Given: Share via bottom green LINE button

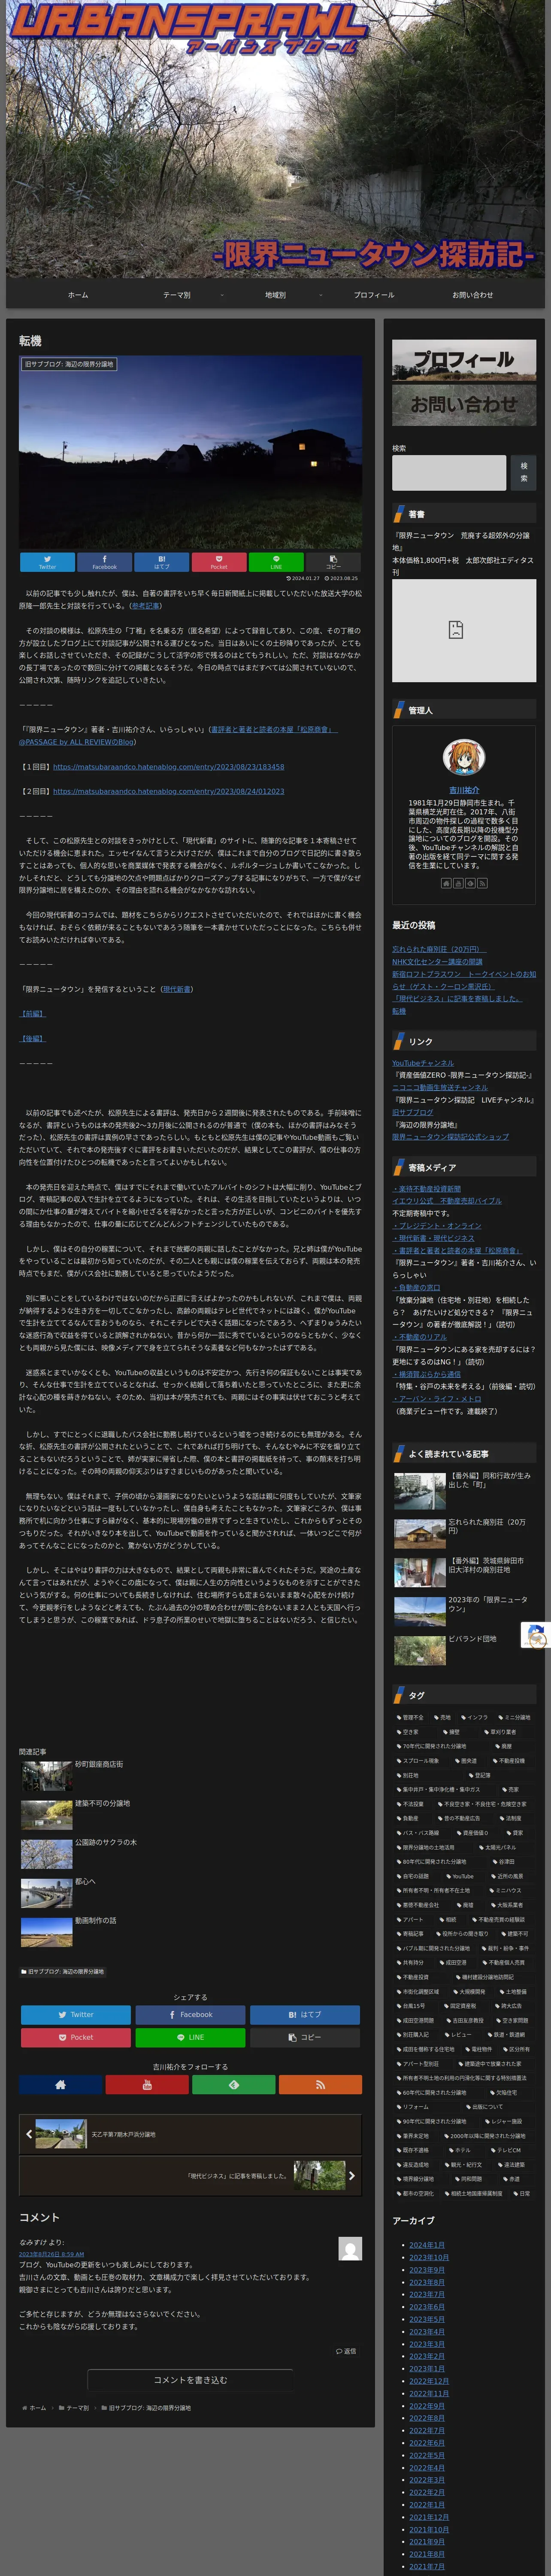Looking at the screenshot, I should (190, 2037).
